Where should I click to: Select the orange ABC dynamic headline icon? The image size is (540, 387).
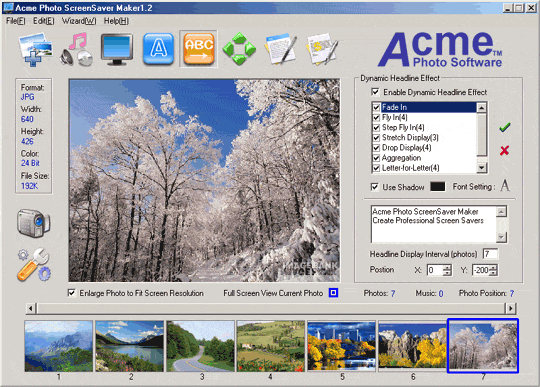click(x=199, y=49)
